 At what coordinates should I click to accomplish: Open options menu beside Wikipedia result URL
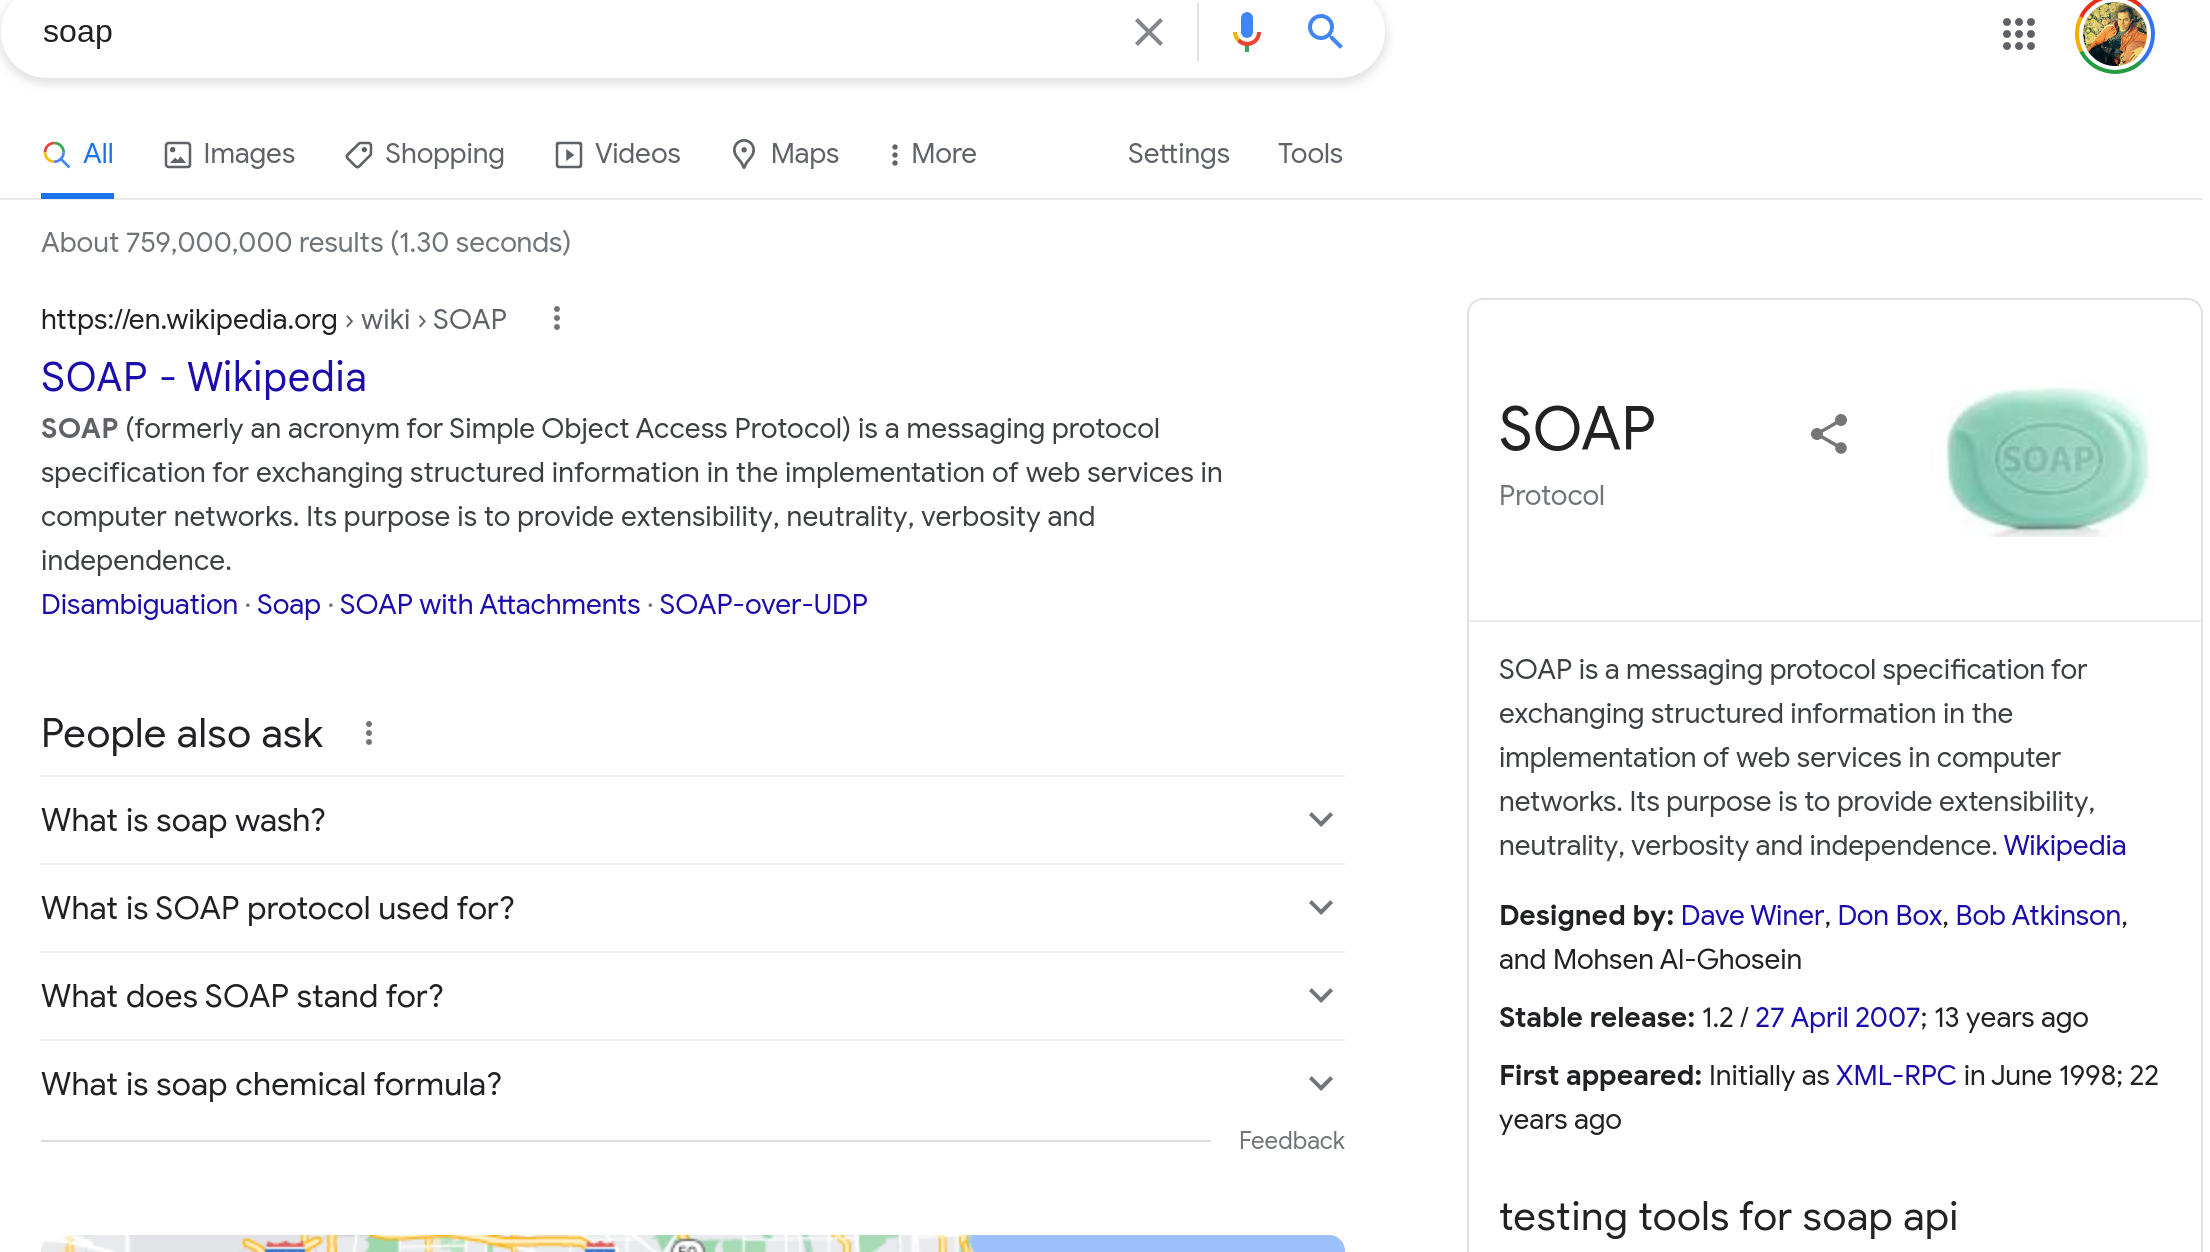[x=557, y=319]
